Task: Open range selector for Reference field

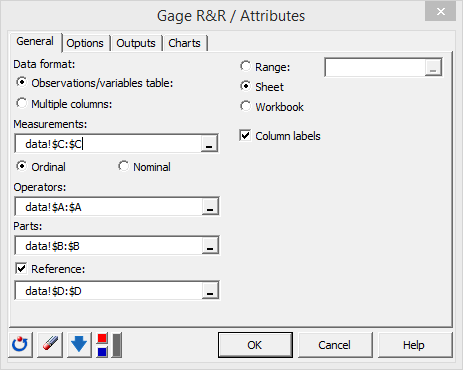Action: coord(210,291)
